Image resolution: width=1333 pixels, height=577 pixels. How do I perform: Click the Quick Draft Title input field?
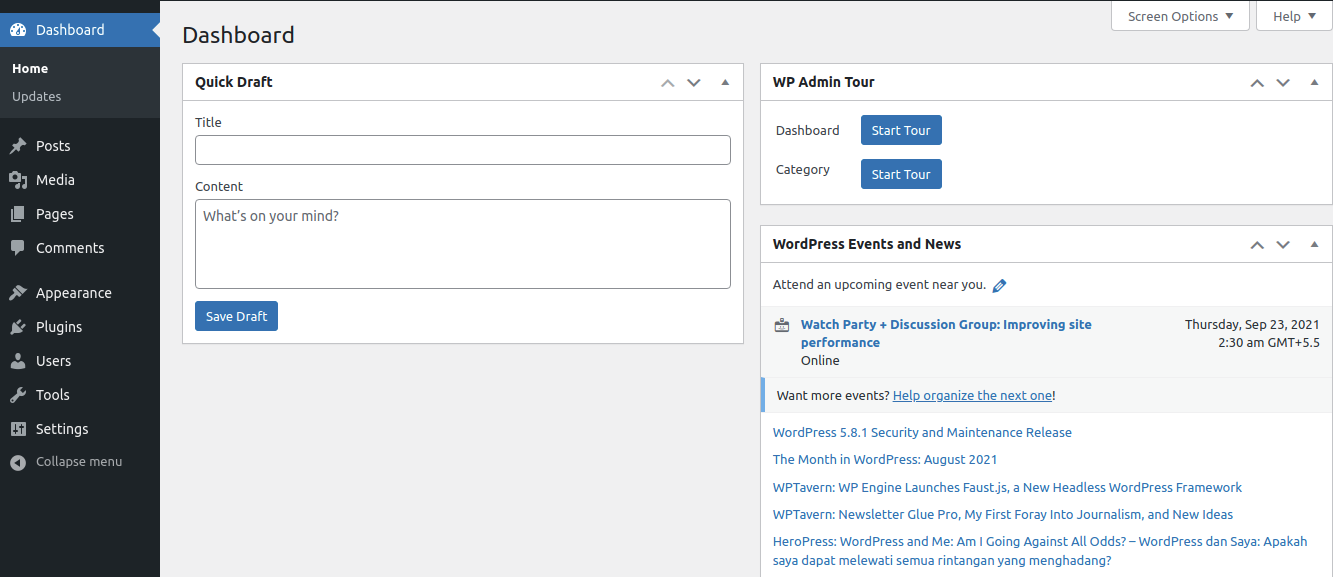point(463,150)
